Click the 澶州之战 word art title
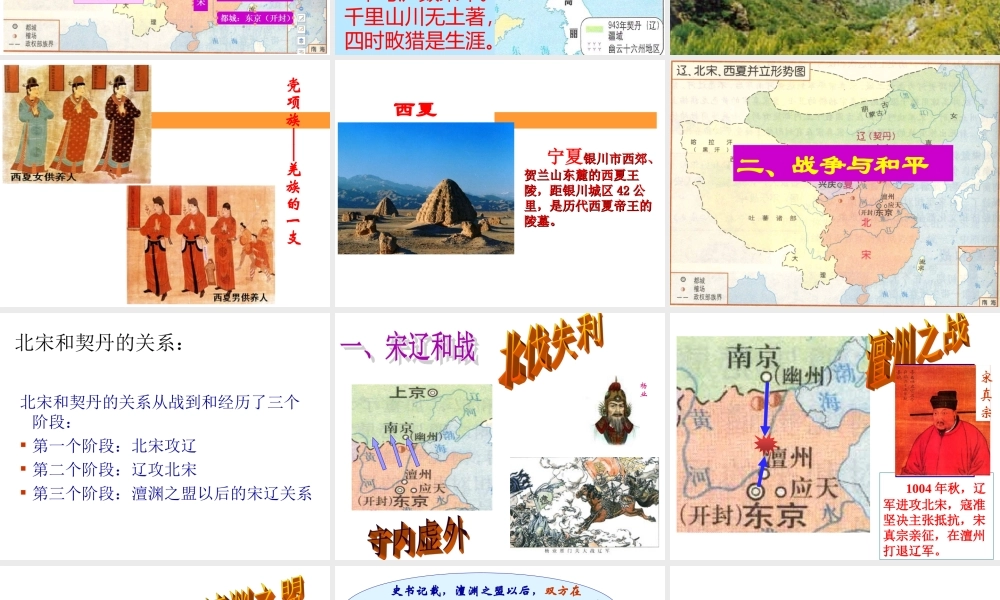 [x=917, y=345]
